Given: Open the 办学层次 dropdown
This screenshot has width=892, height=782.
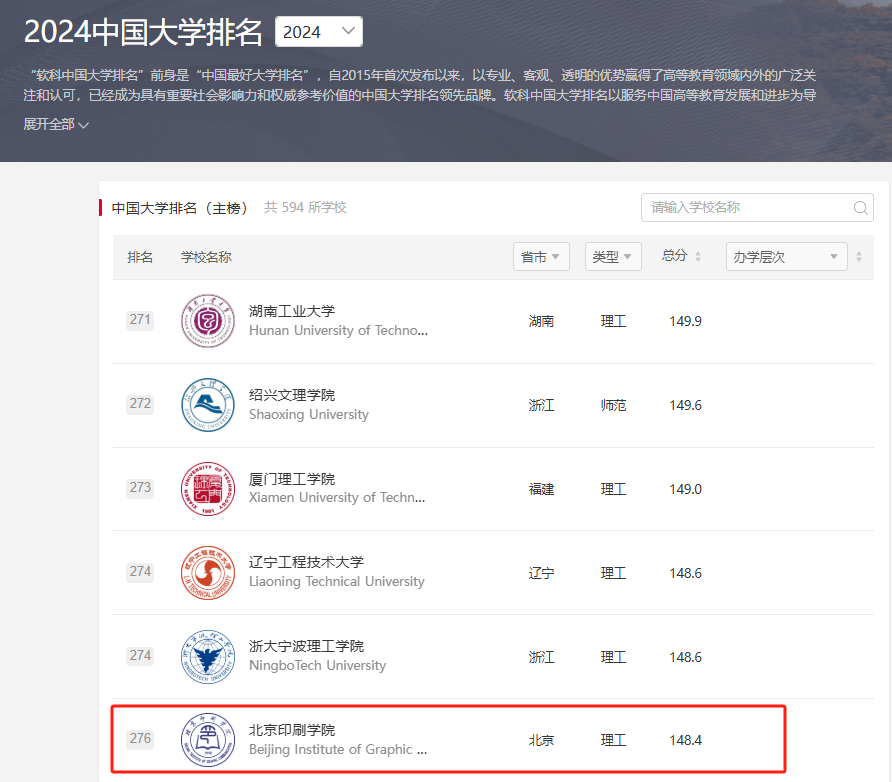Looking at the screenshot, I should point(786,257).
